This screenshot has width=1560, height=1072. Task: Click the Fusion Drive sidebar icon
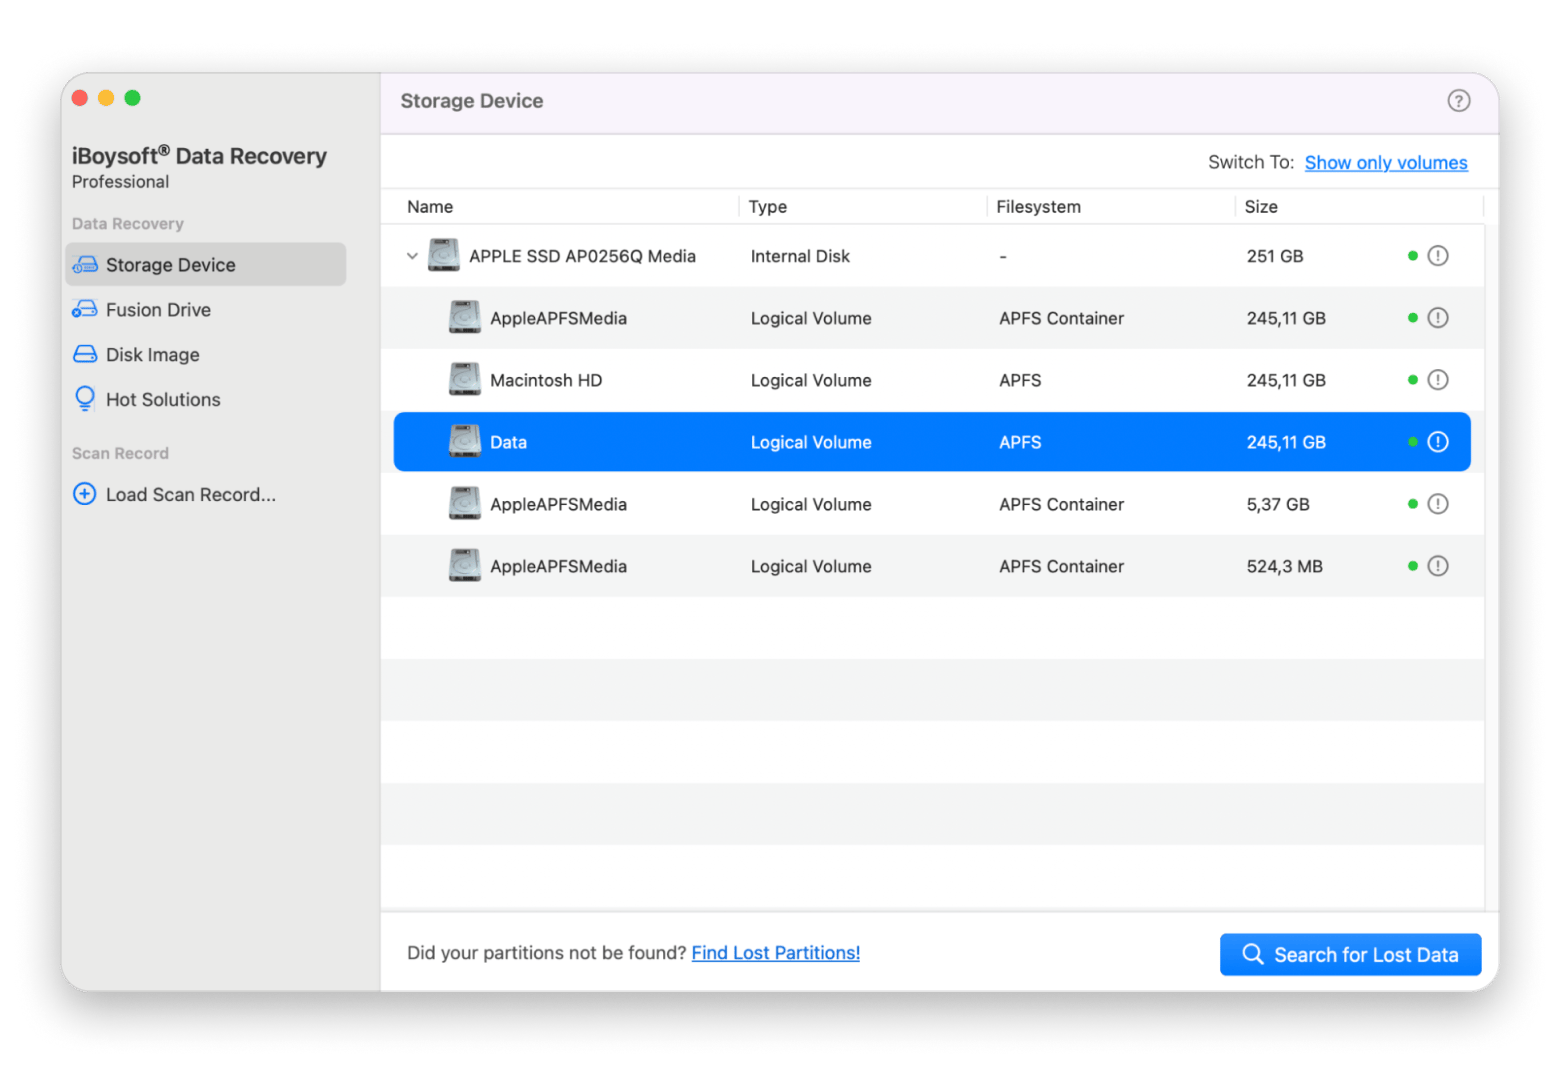click(85, 310)
